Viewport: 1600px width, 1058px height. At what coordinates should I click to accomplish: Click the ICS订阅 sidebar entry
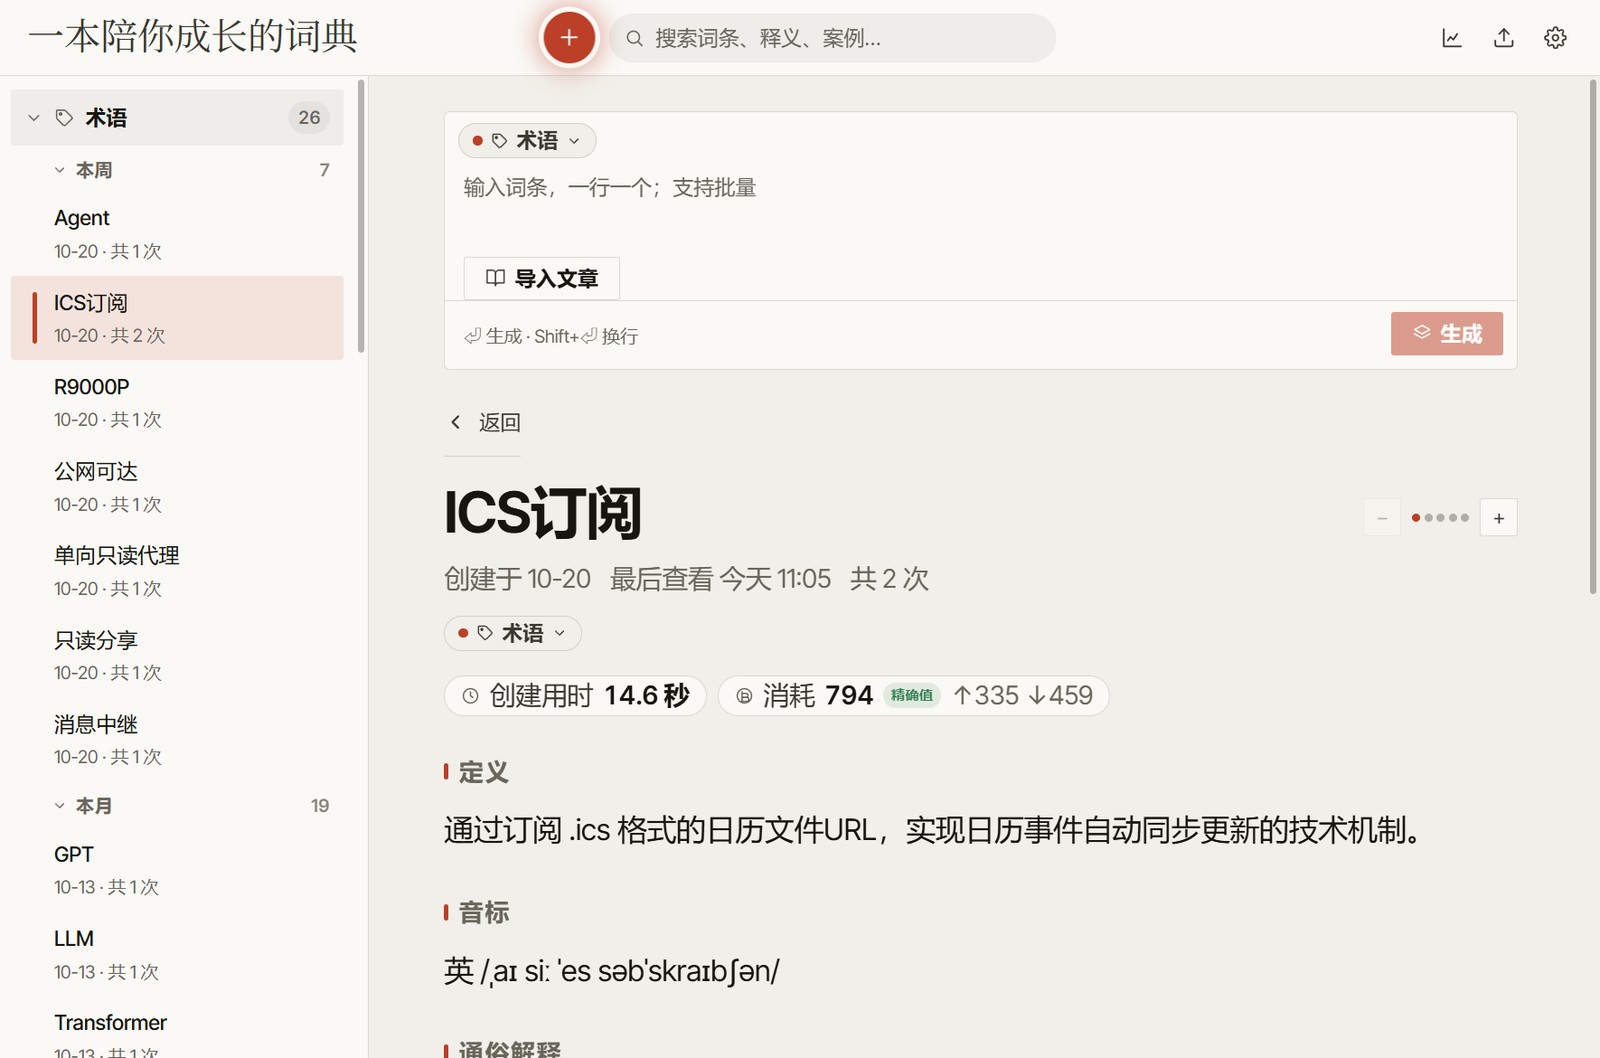point(177,318)
